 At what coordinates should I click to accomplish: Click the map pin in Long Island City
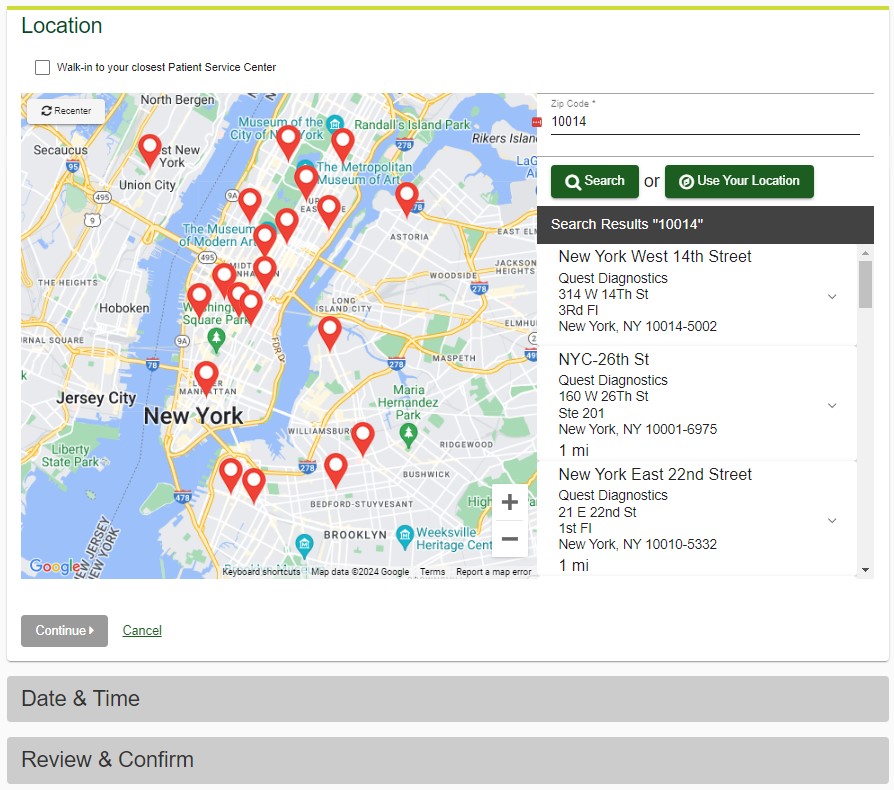pos(329,333)
